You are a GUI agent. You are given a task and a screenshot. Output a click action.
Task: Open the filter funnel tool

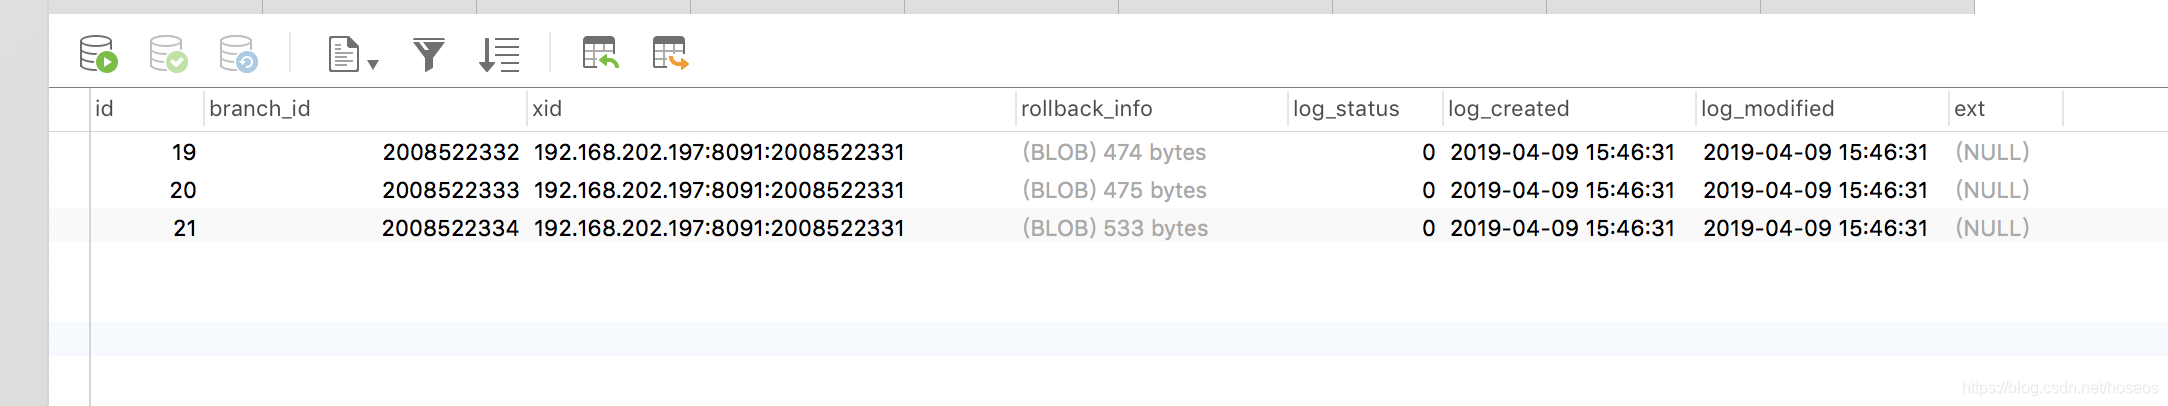(x=429, y=54)
